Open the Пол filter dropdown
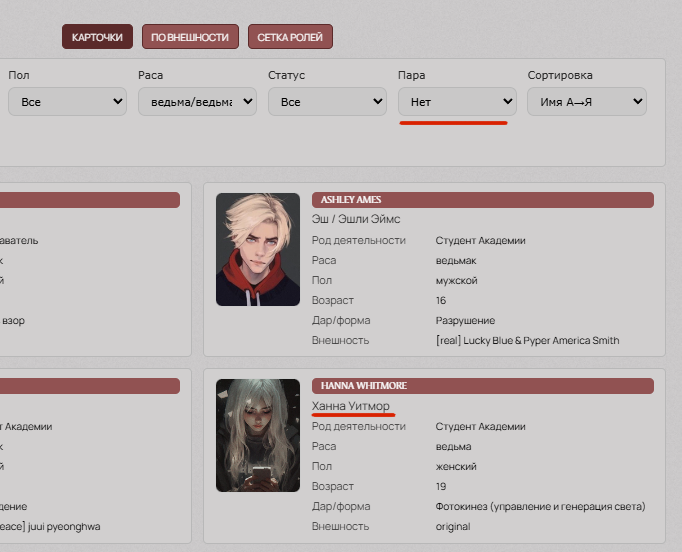This screenshot has width=682, height=552. pos(67,102)
